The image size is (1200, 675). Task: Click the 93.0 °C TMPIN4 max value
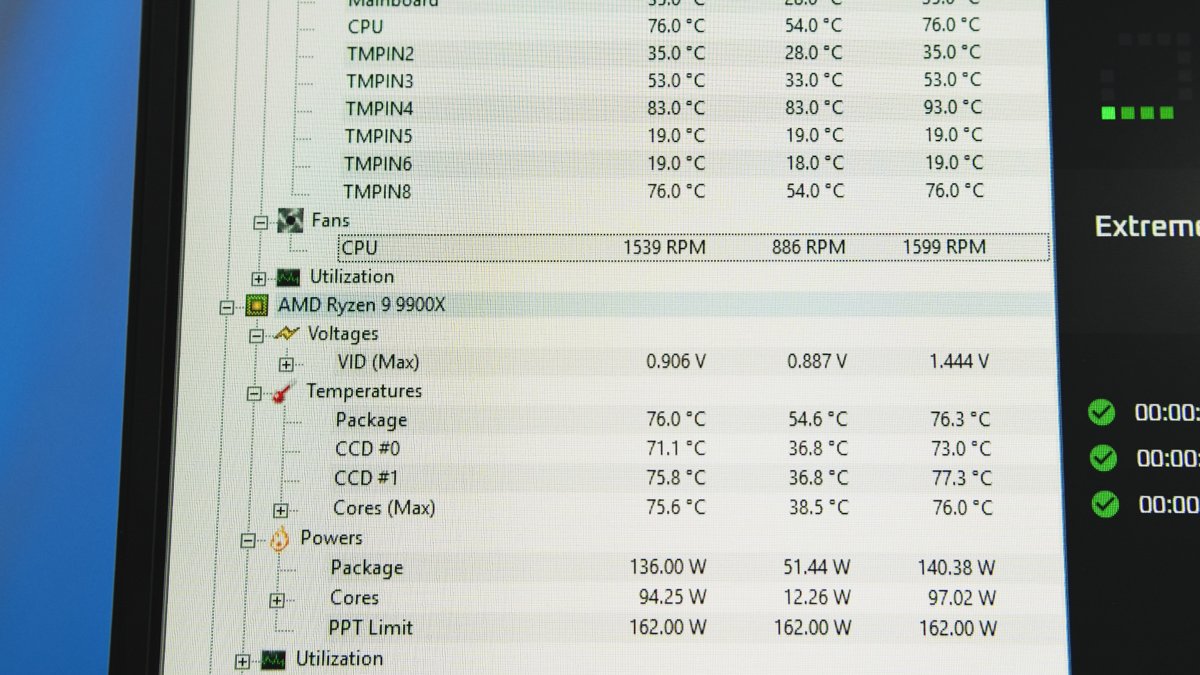point(953,107)
